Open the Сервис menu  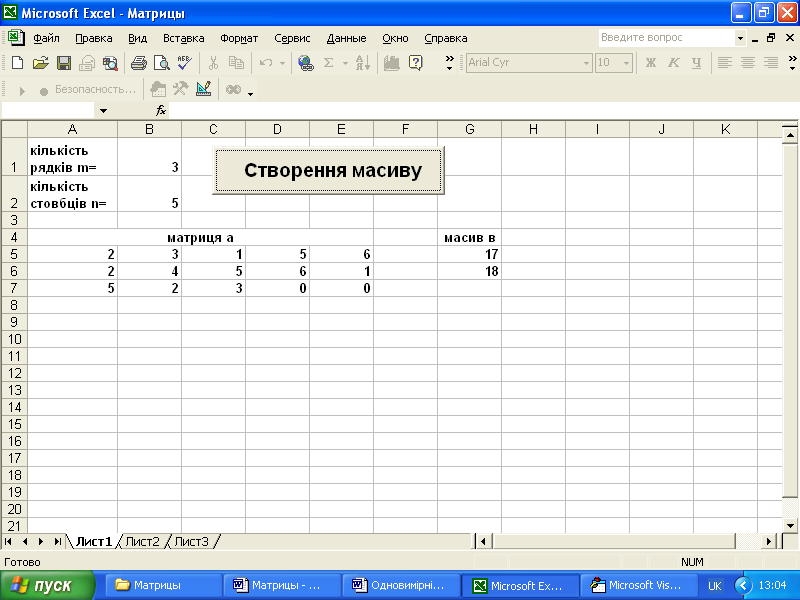292,38
